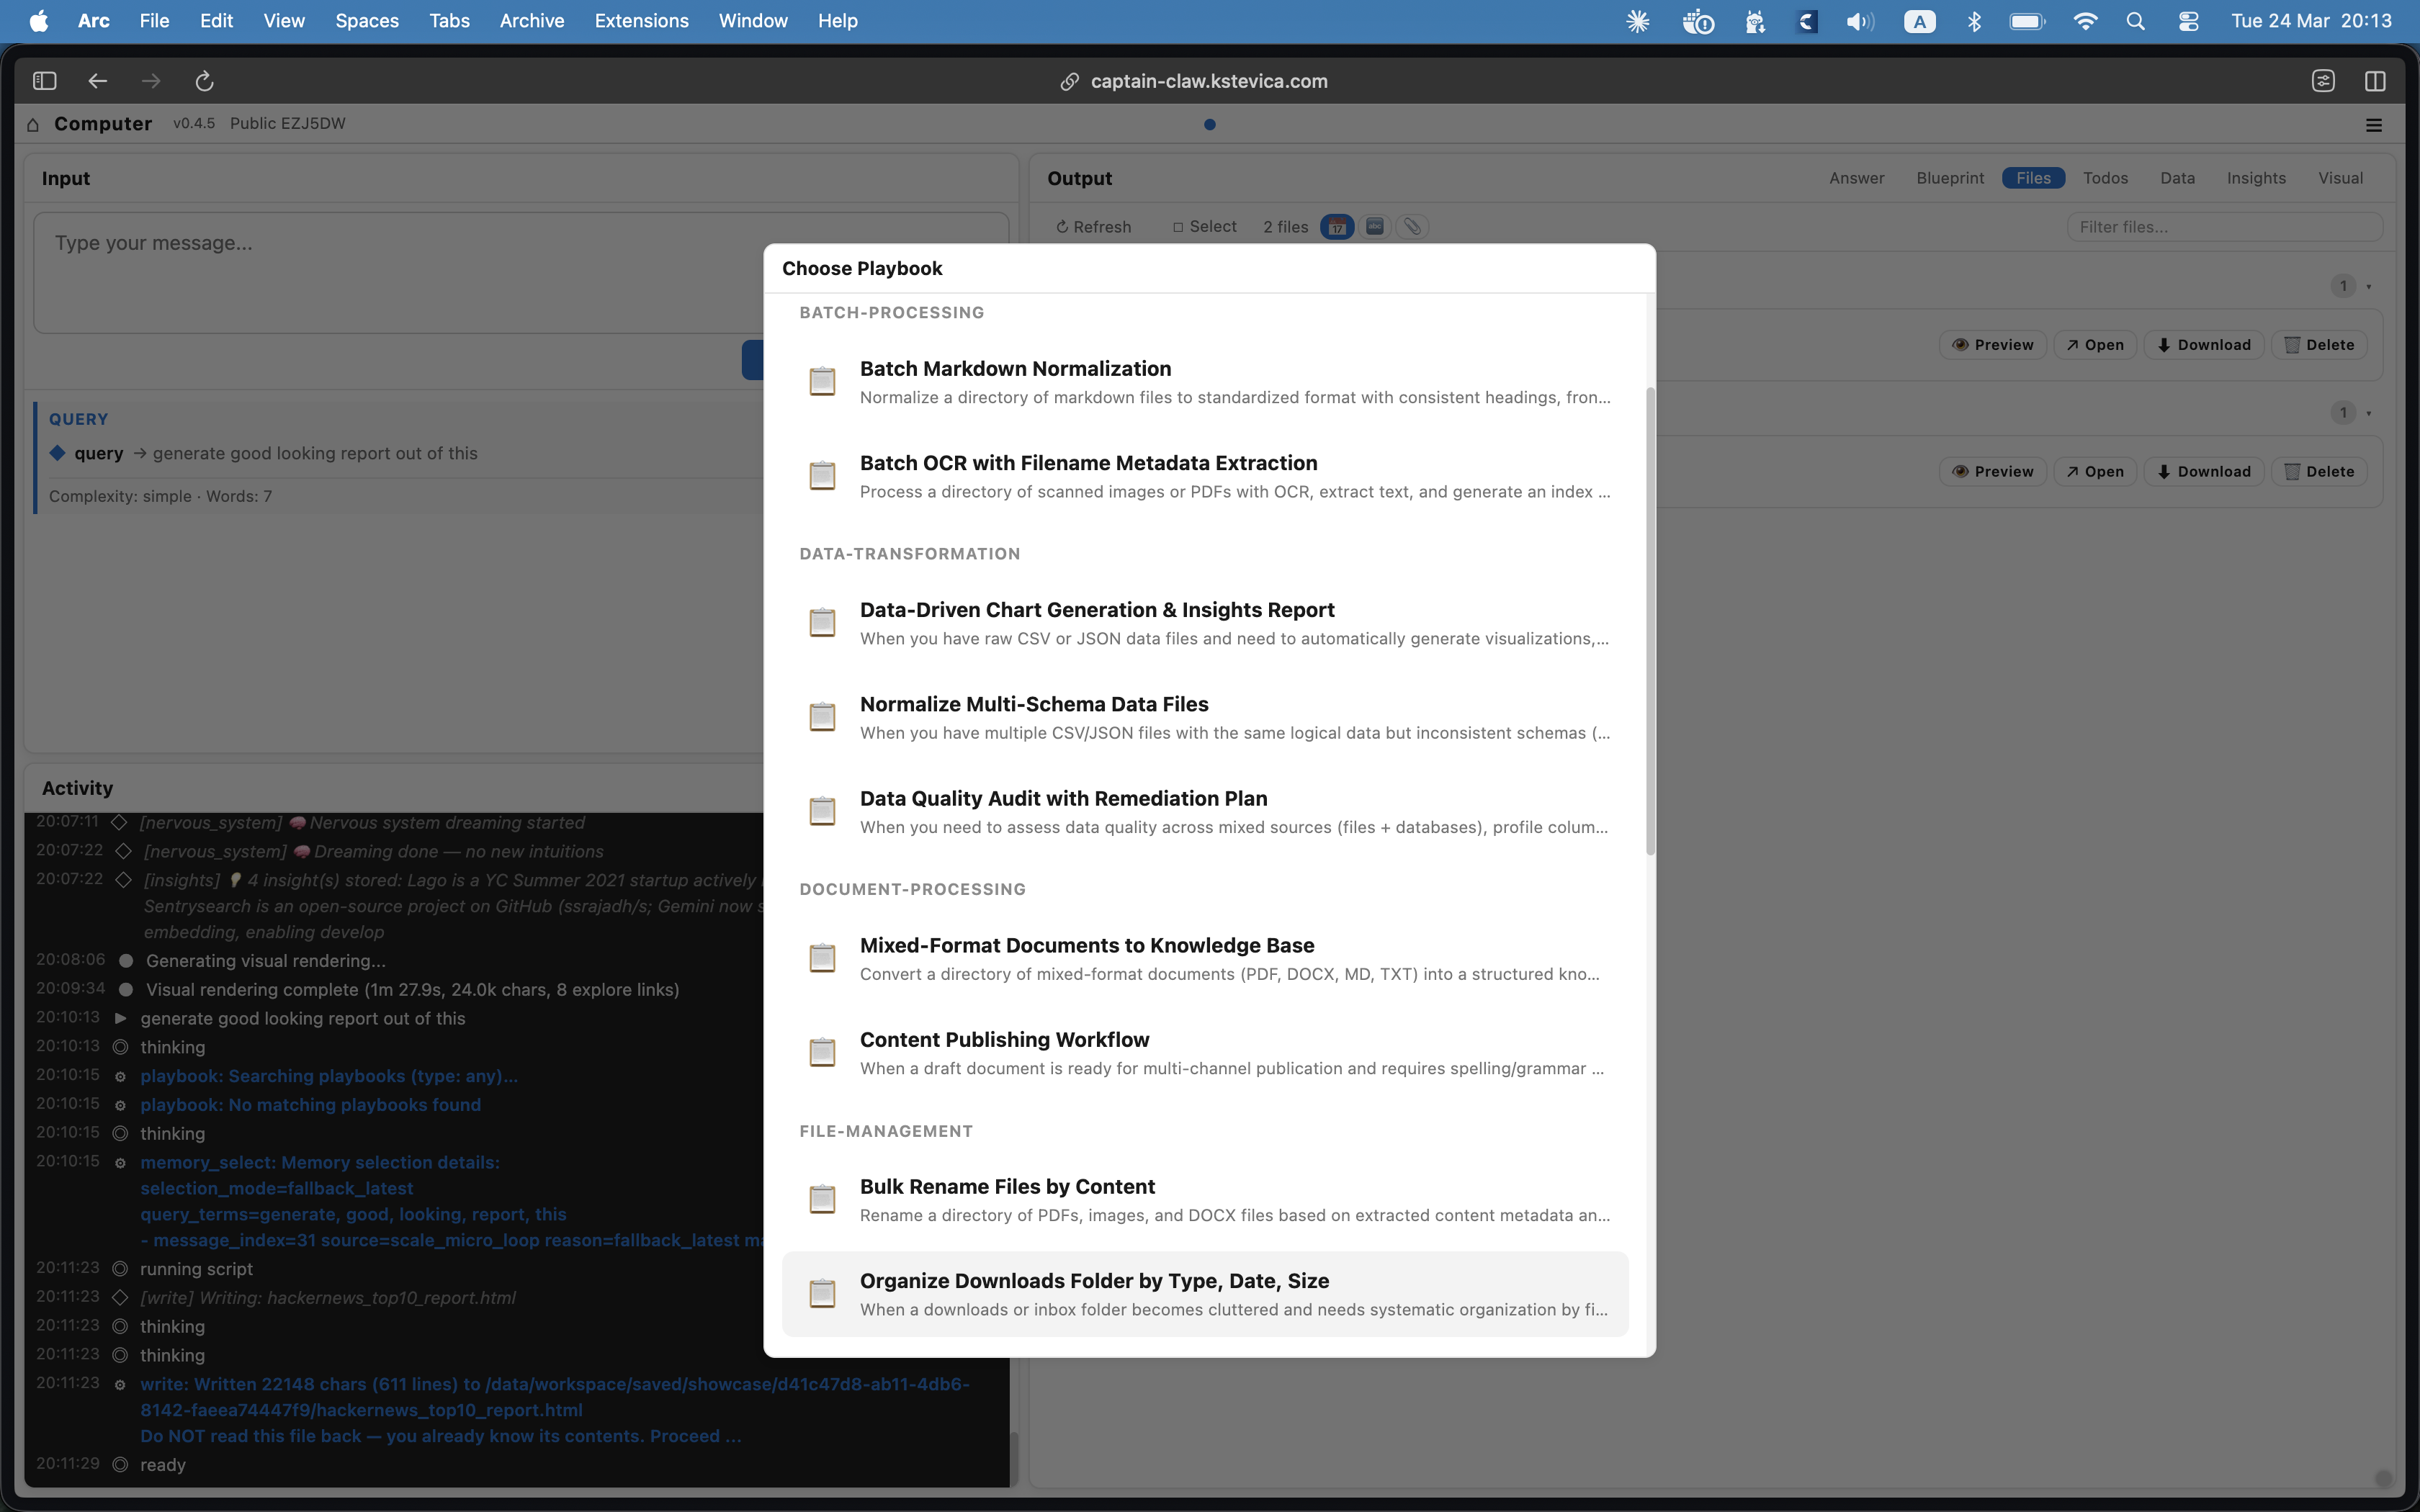Image resolution: width=2420 pixels, height=1512 pixels.
Task: Download the second file in Output
Action: click(x=2203, y=472)
